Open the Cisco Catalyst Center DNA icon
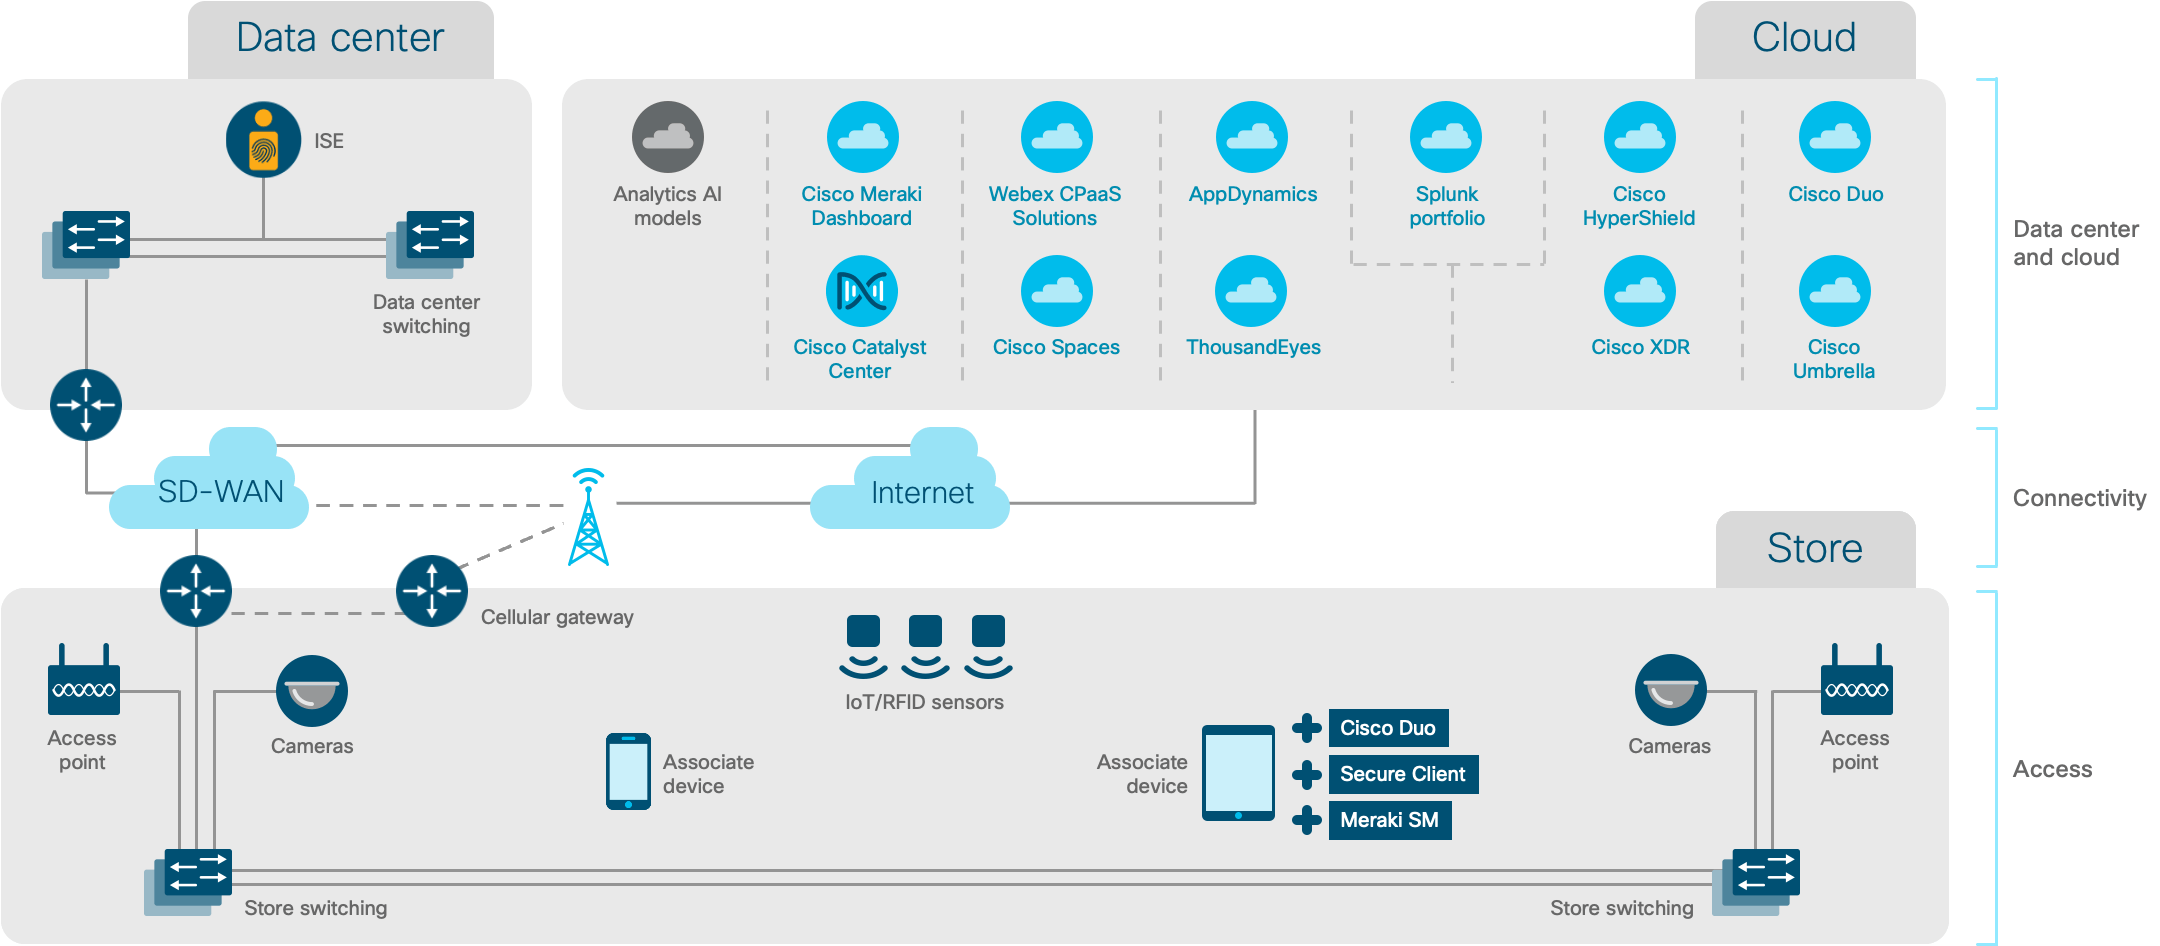Image resolution: width=2160 pixels, height=946 pixels. (862, 291)
